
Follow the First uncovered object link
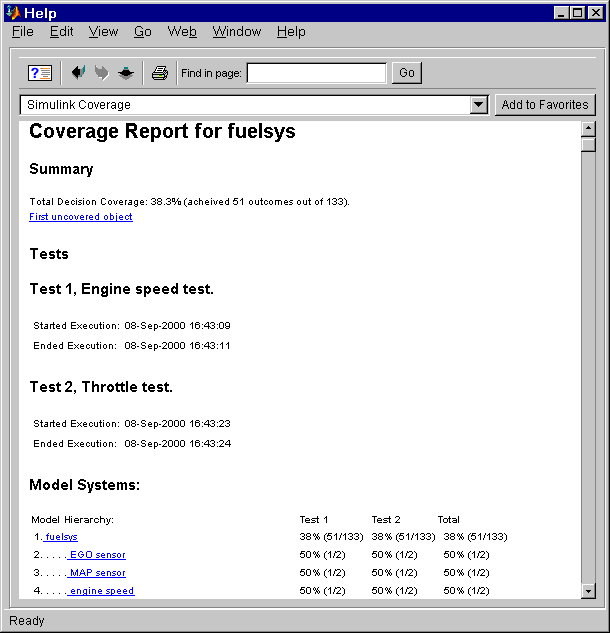point(81,217)
